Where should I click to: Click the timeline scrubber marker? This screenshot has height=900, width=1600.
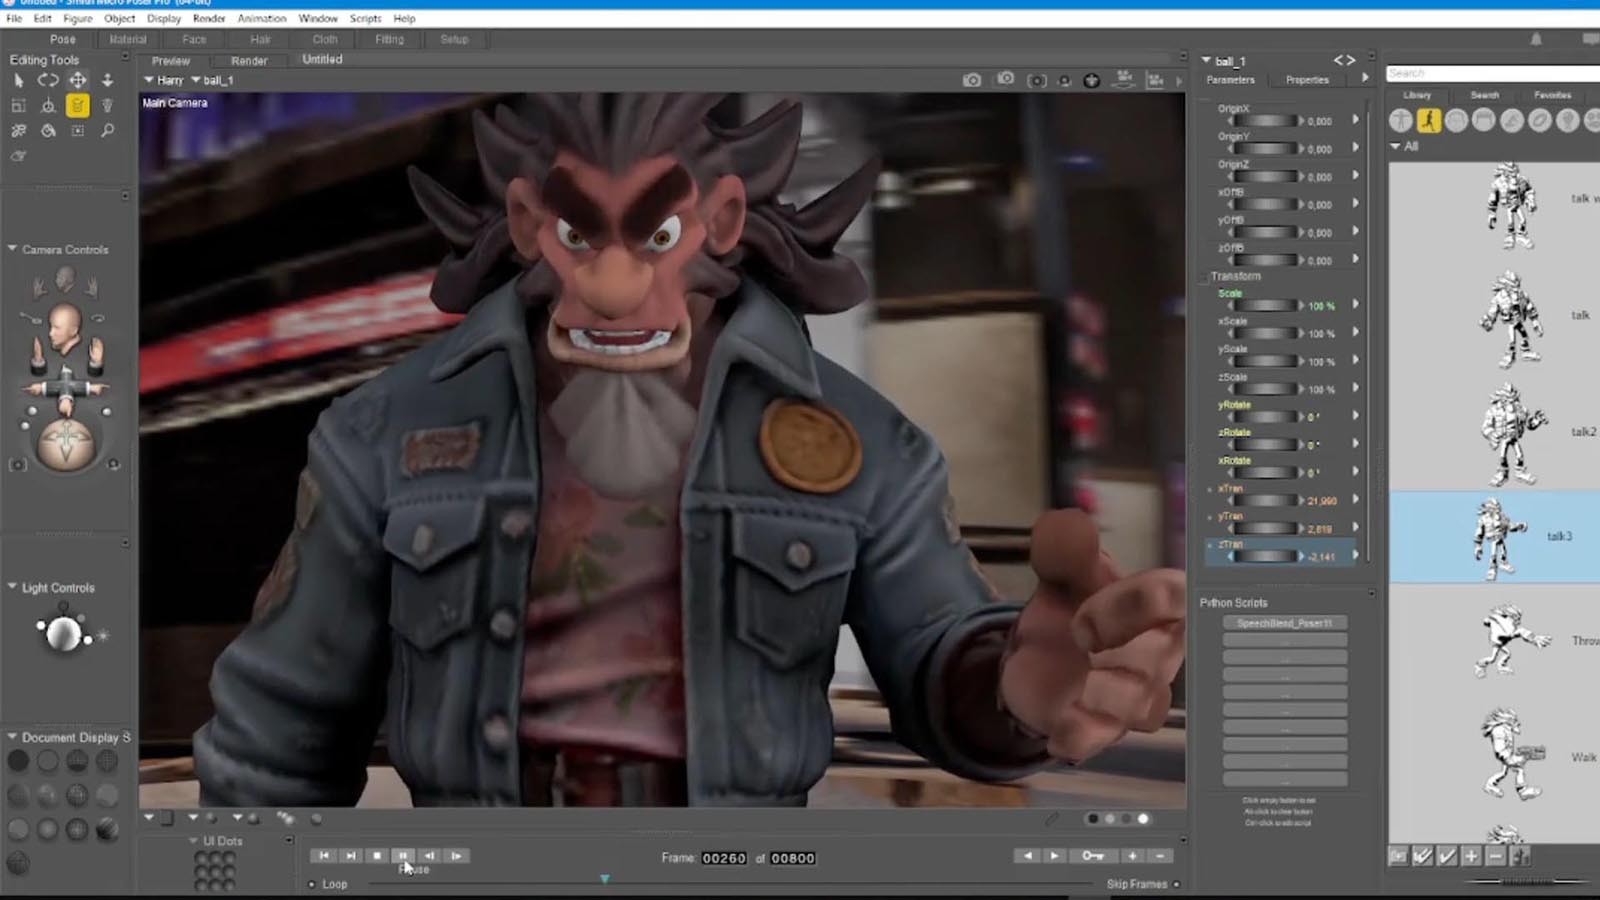pos(604,879)
